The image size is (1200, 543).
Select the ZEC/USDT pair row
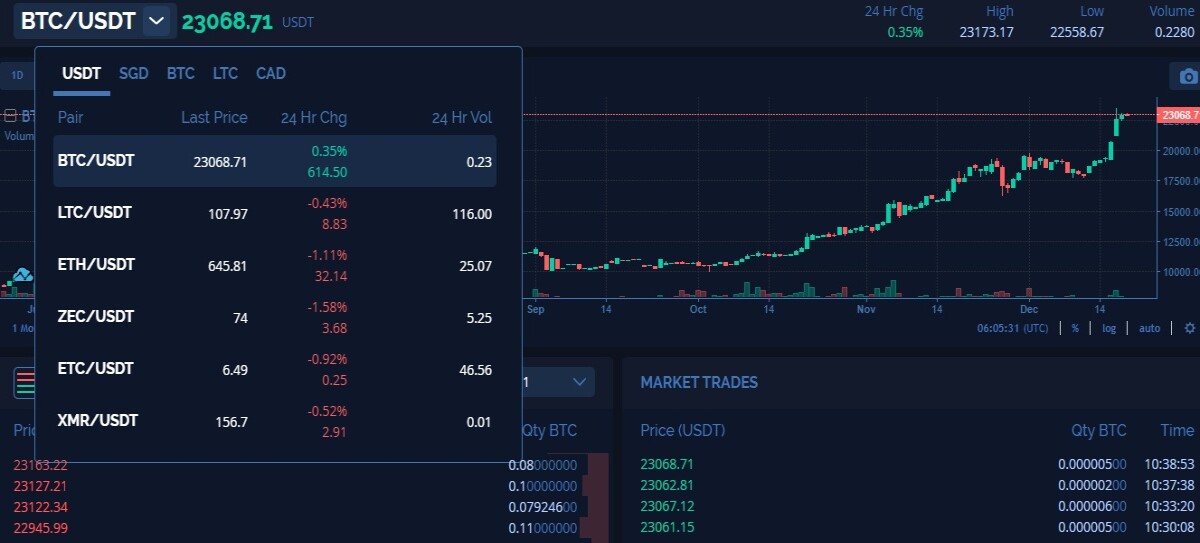click(275, 317)
